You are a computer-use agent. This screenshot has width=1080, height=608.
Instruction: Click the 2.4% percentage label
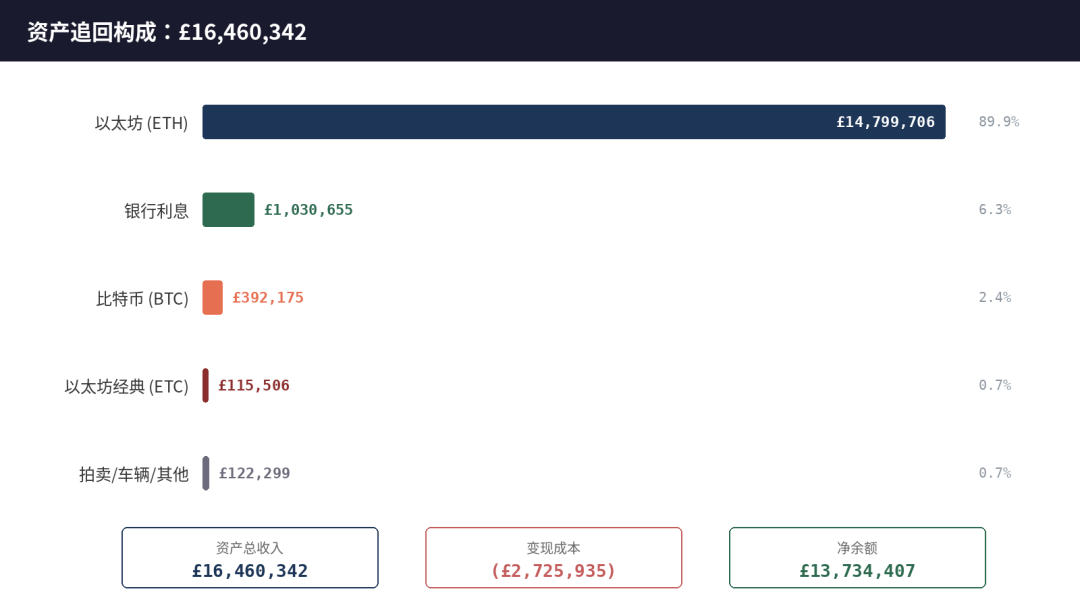(995, 297)
